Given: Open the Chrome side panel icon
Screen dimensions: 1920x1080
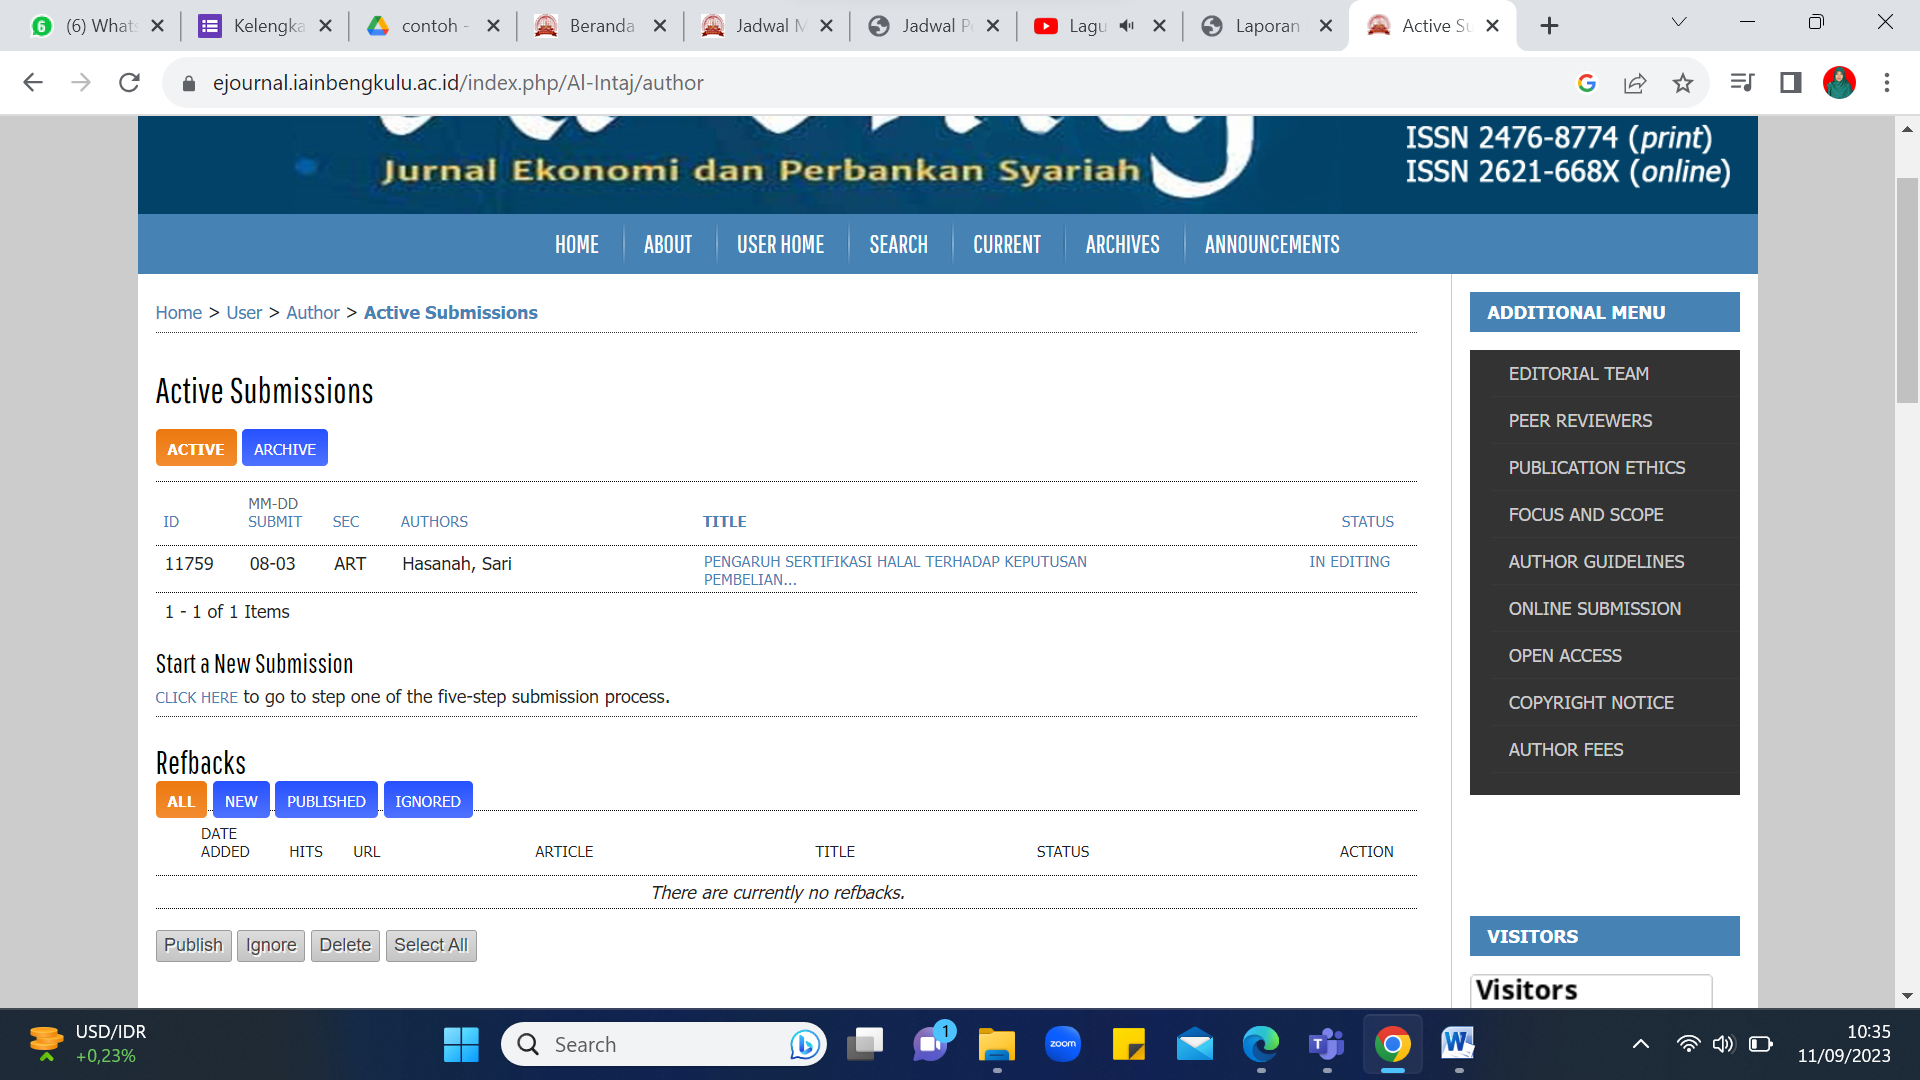Looking at the screenshot, I should point(1790,83).
